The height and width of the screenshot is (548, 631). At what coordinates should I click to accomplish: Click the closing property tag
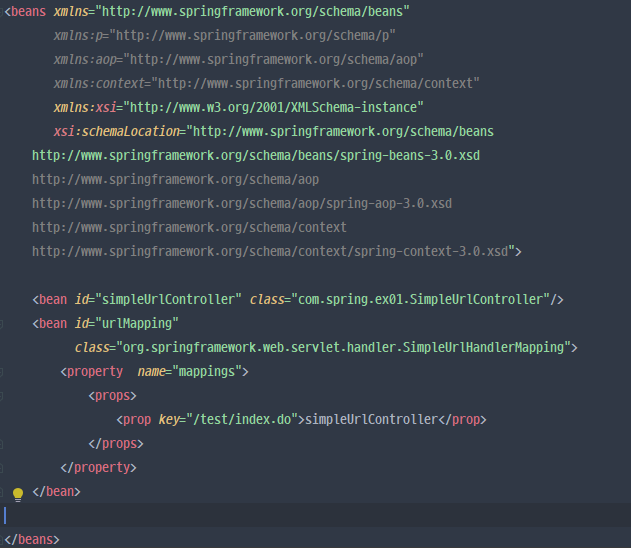tap(98, 468)
